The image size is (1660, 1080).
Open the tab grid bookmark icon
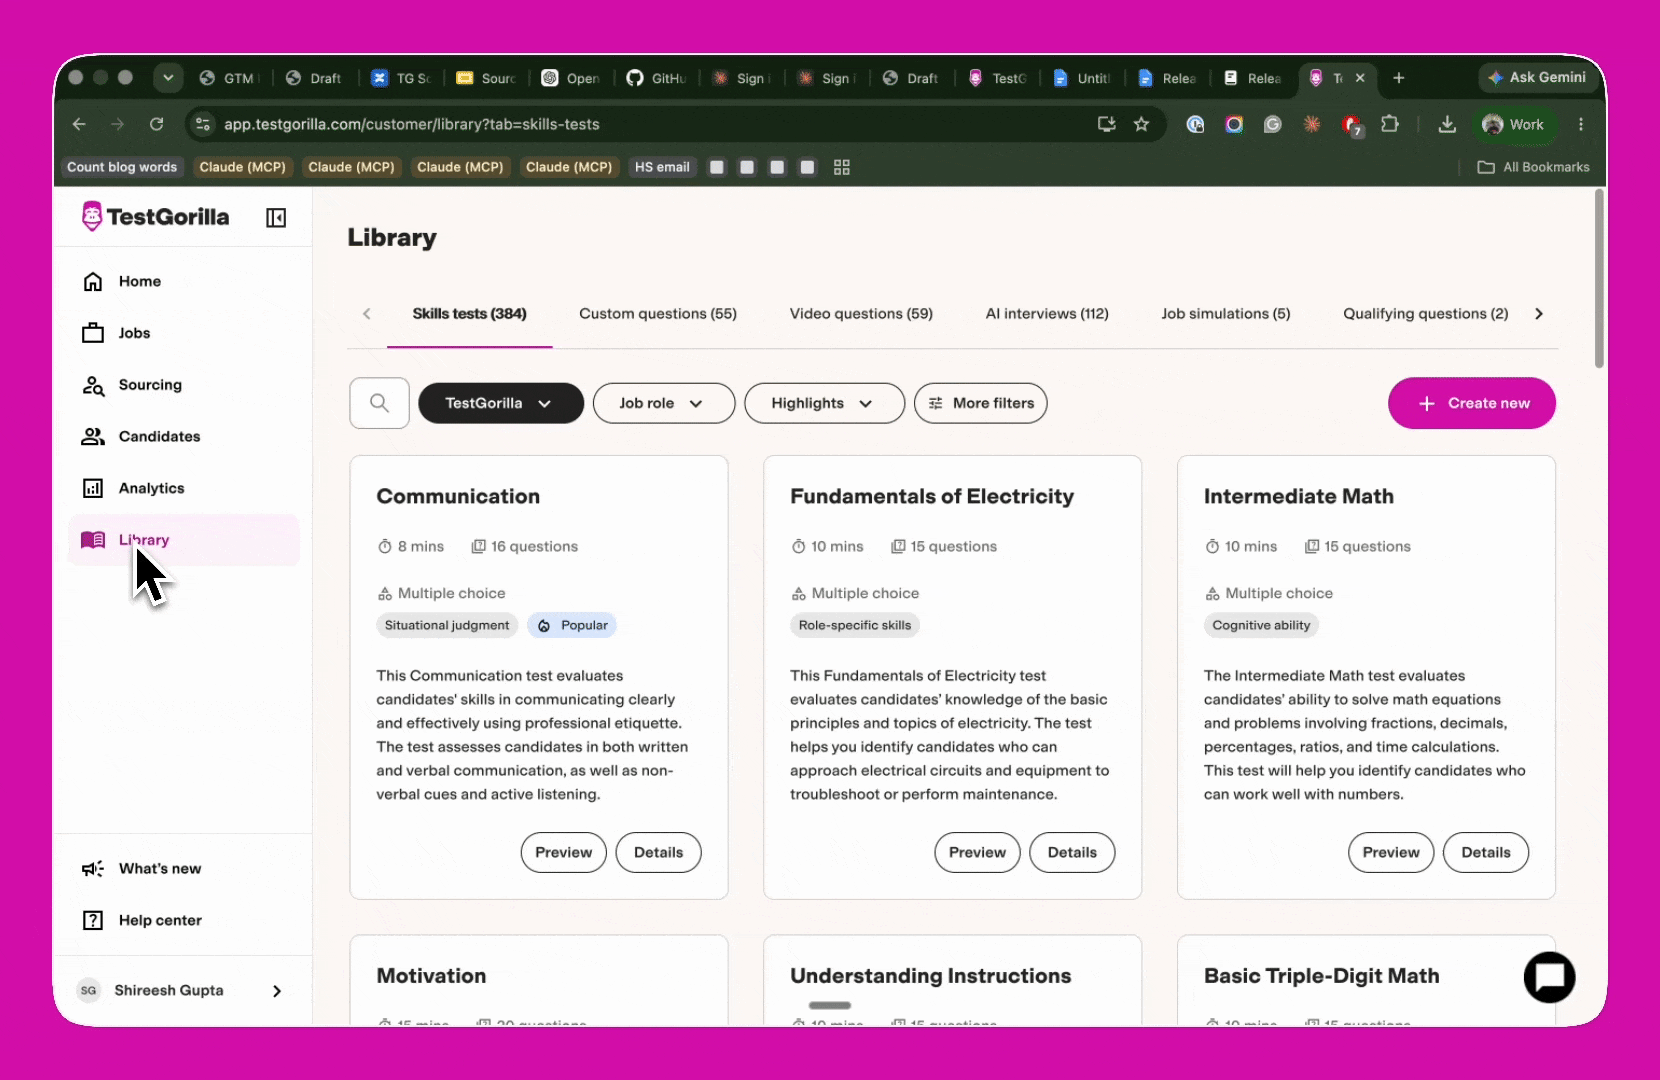coord(841,167)
